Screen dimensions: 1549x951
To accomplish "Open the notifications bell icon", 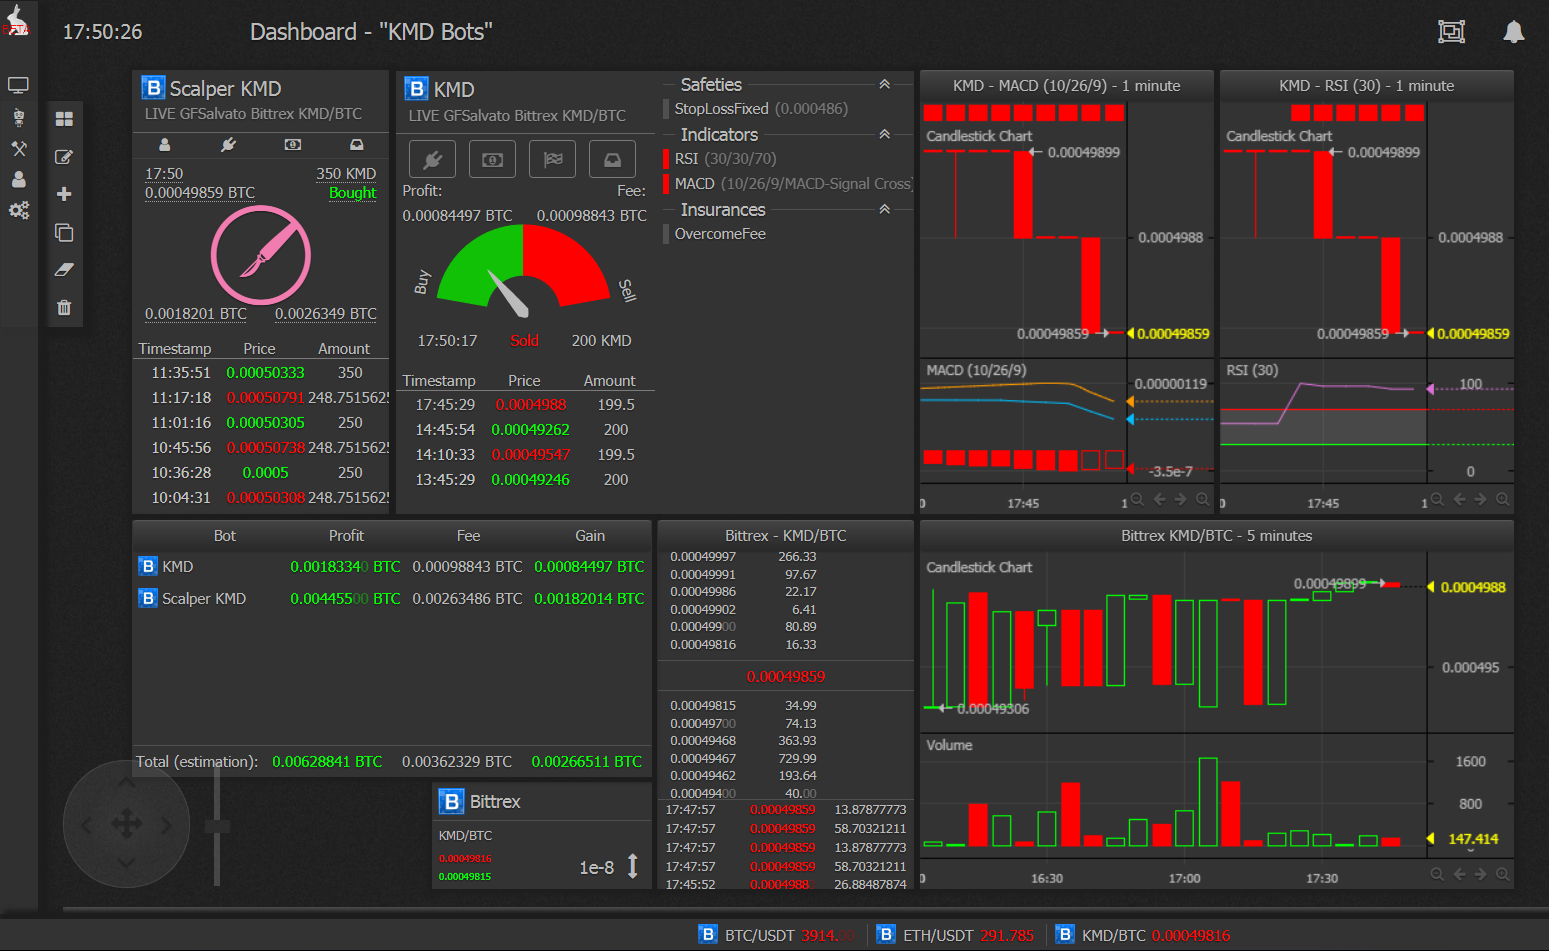I will tap(1514, 32).
